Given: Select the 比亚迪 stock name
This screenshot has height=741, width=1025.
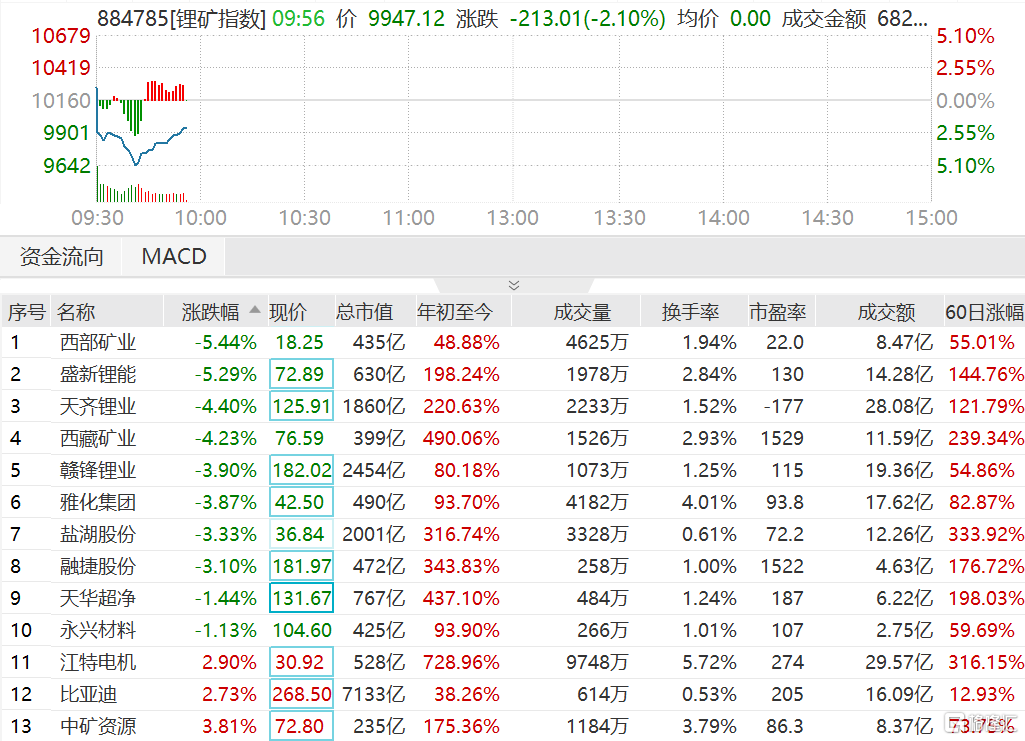Looking at the screenshot, I should point(88,695).
